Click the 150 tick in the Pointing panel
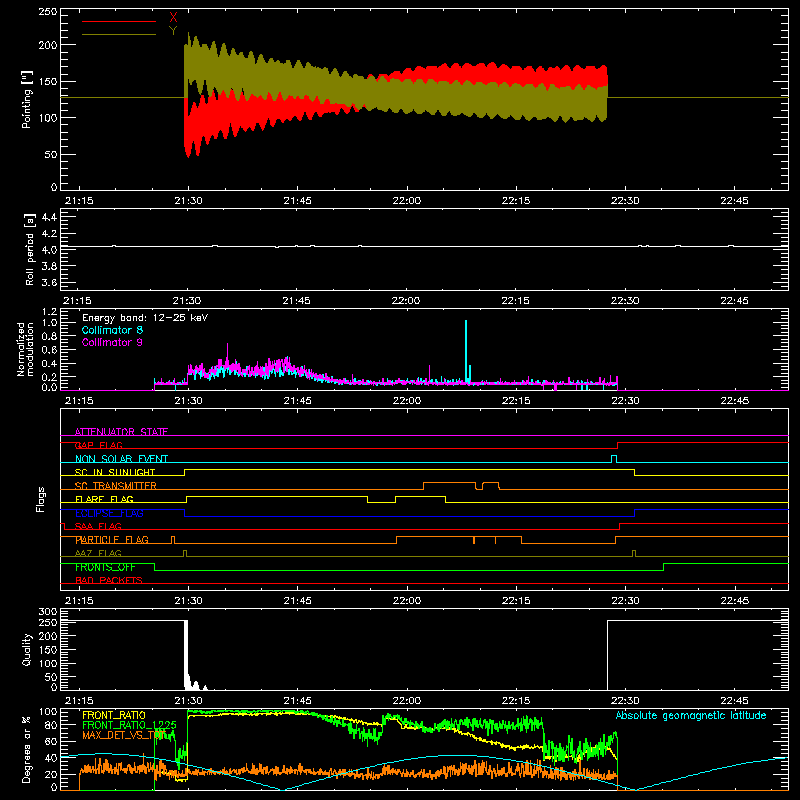Viewport: 800px width, 800px height. coord(48,81)
